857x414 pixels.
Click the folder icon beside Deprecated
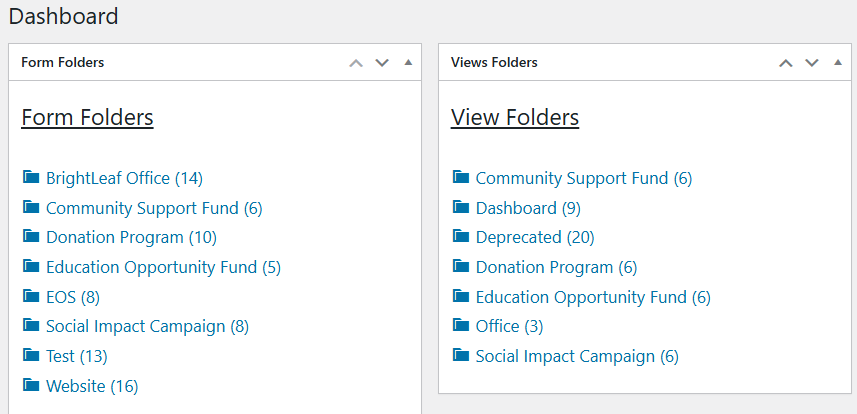[460, 237]
